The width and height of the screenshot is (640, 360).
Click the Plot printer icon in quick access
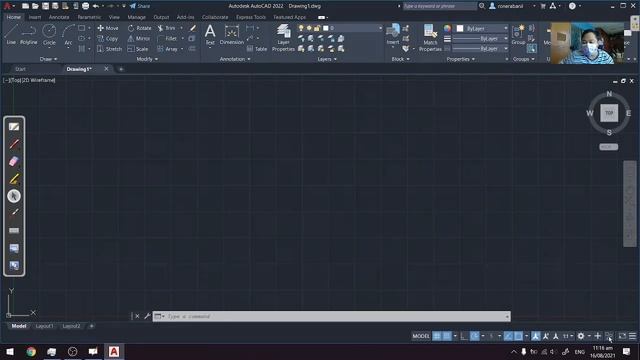click(x=85, y=6)
